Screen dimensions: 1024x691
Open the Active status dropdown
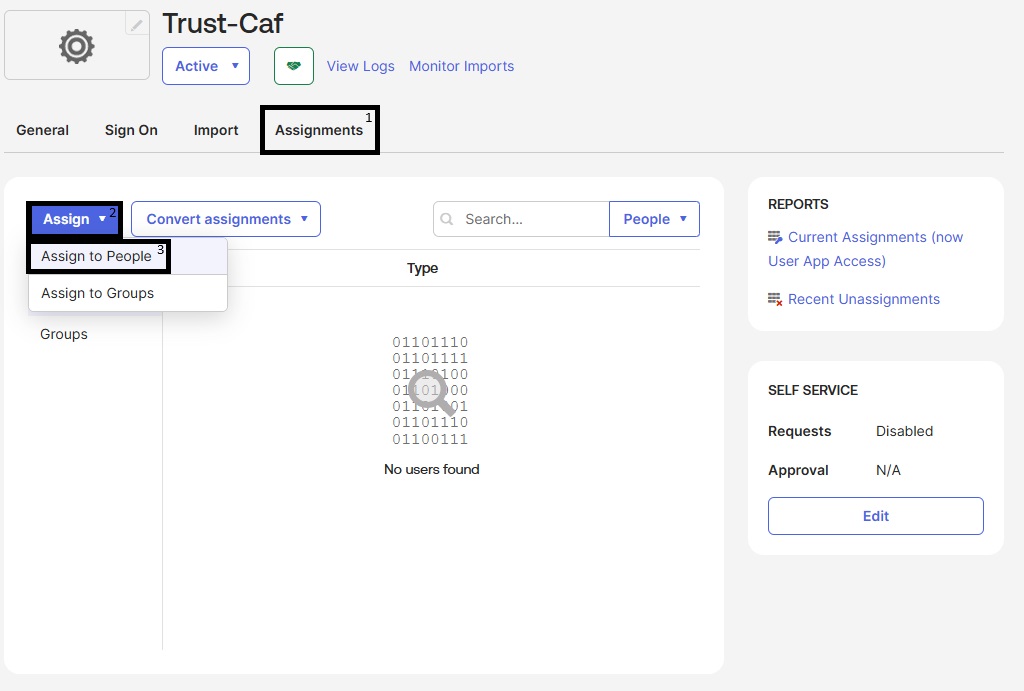(x=206, y=66)
